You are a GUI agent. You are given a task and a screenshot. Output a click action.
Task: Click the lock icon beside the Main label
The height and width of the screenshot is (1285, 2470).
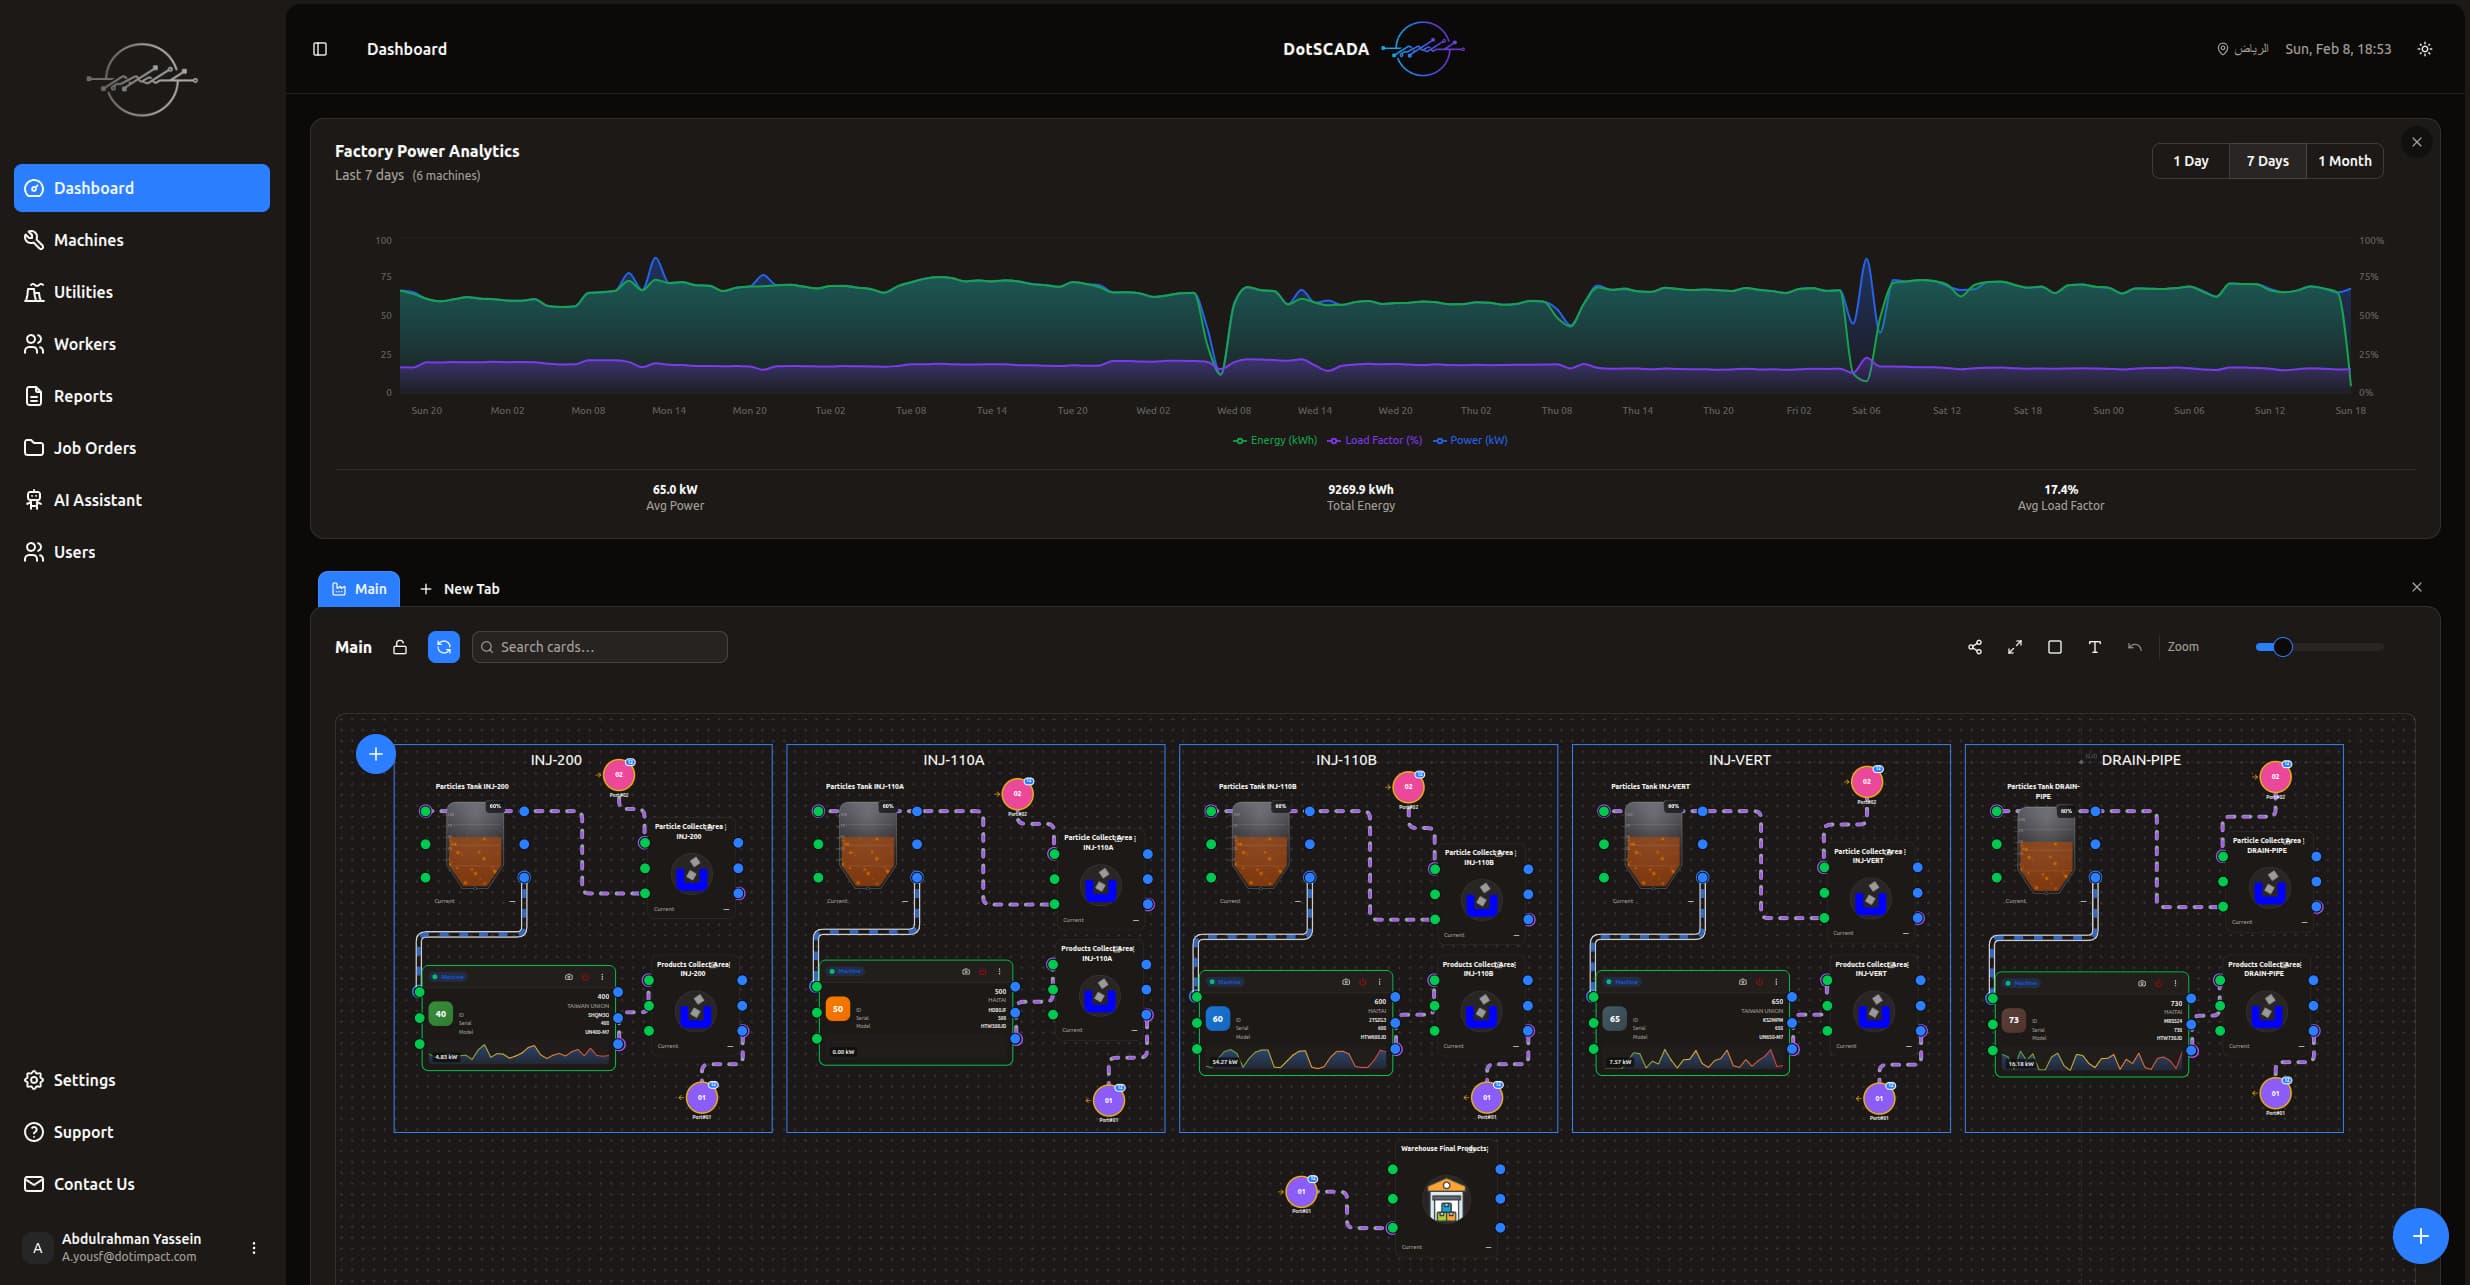pos(399,647)
